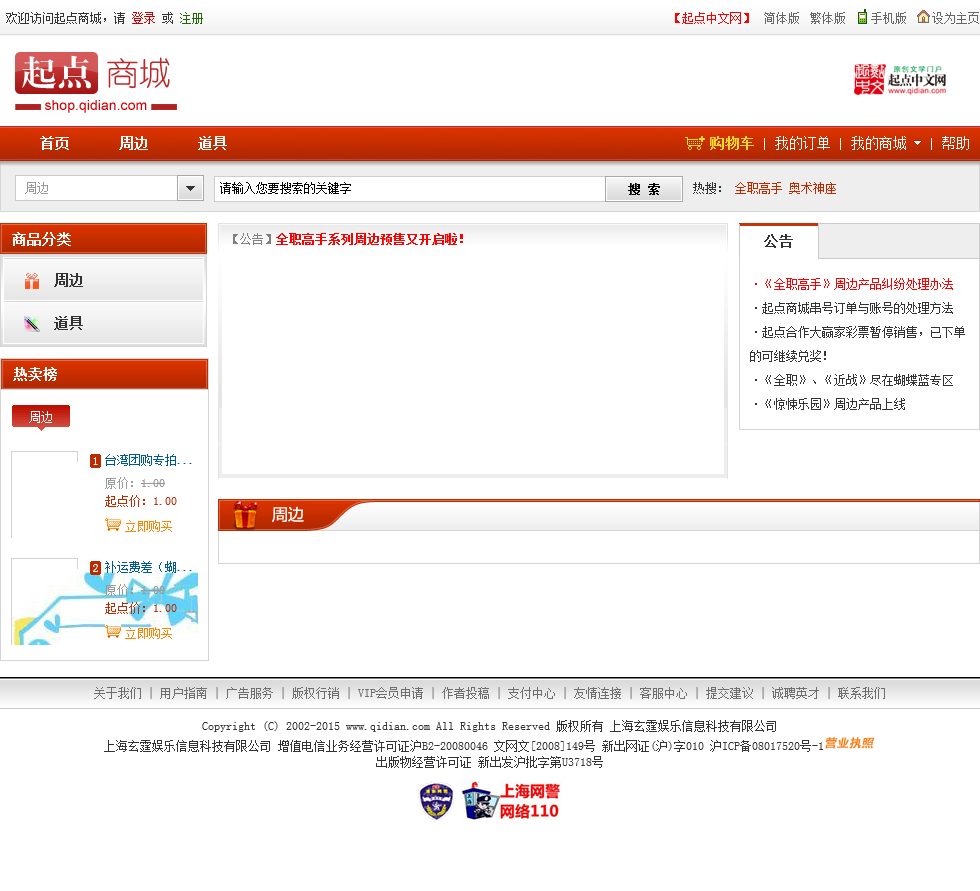The height and width of the screenshot is (891, 980).
Task: Click the 商品分类 header
Action: (104, 239)
